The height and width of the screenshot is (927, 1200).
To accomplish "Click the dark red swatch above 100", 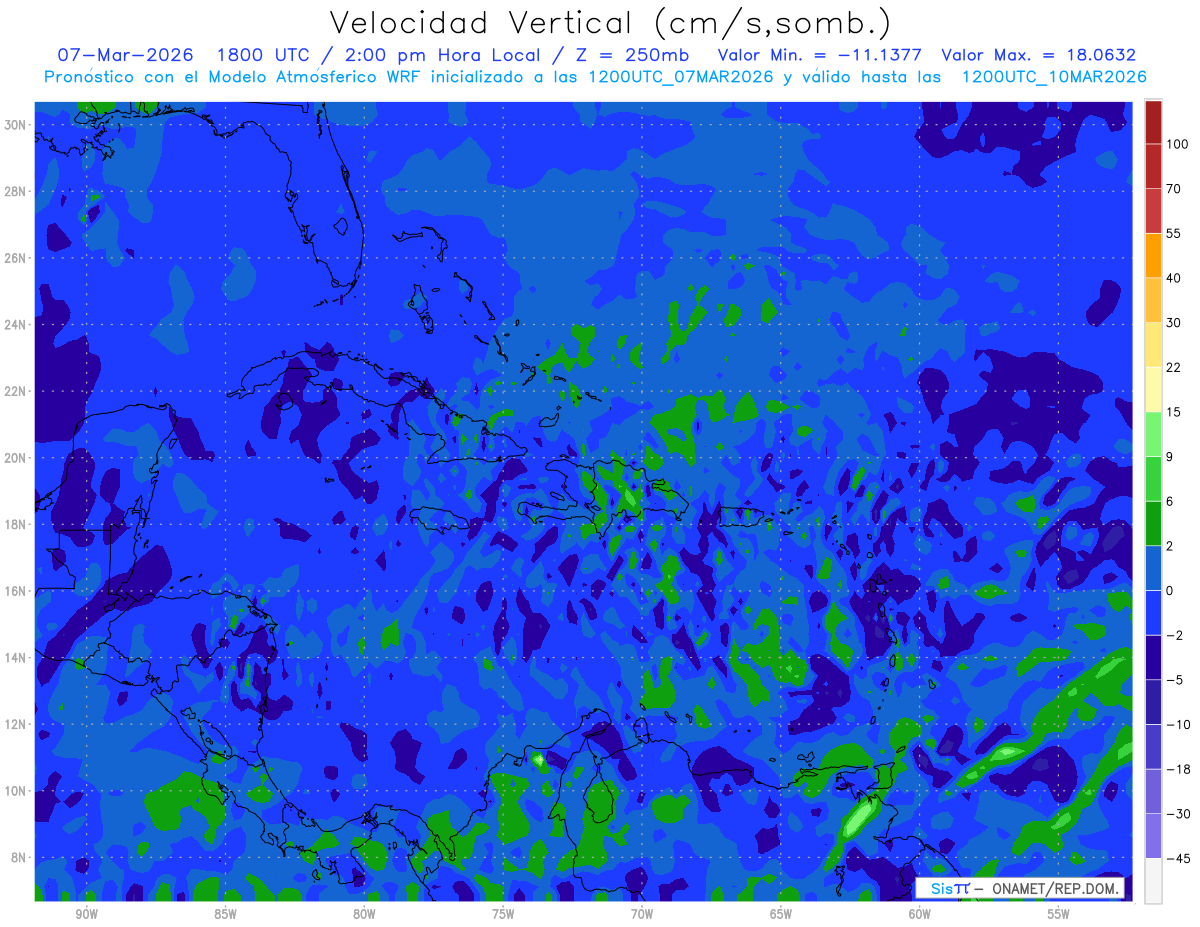I will coord(1153,122).
